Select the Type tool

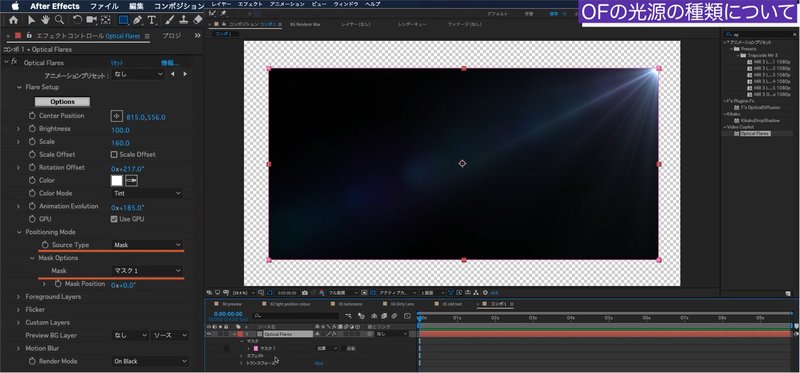(152, 20)
